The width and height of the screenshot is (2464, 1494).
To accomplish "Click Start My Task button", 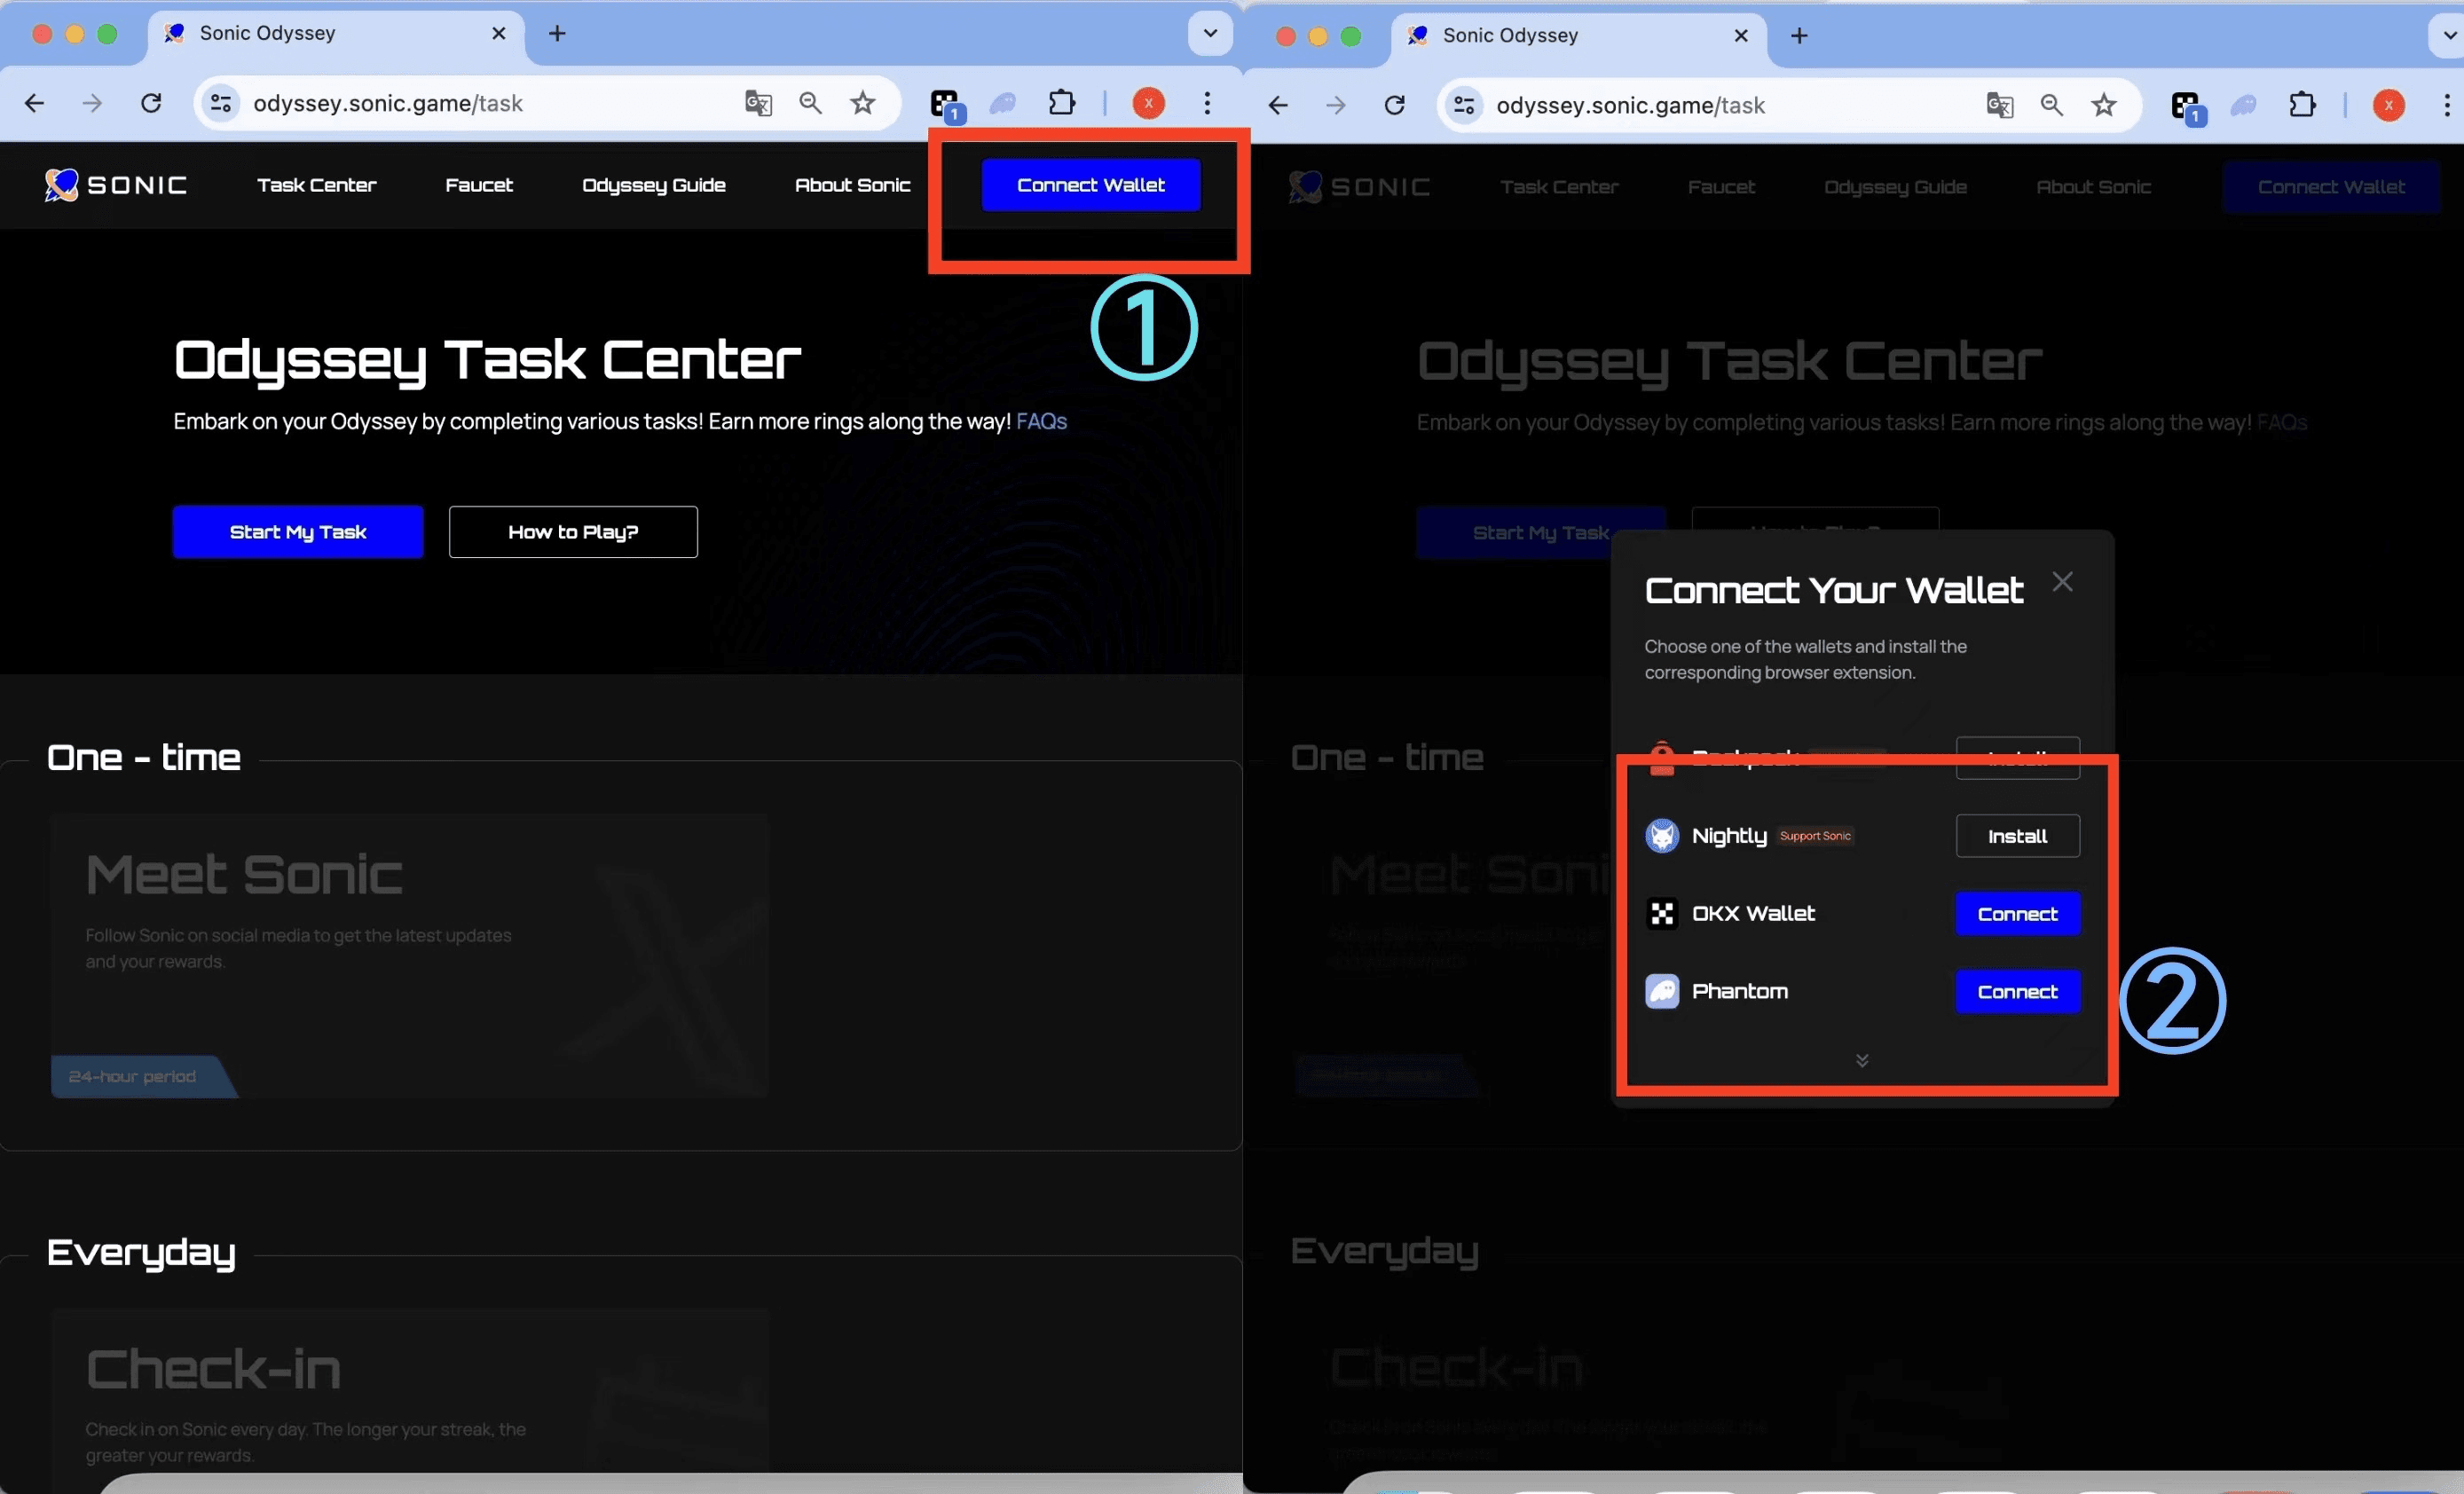I will point(297,531).
